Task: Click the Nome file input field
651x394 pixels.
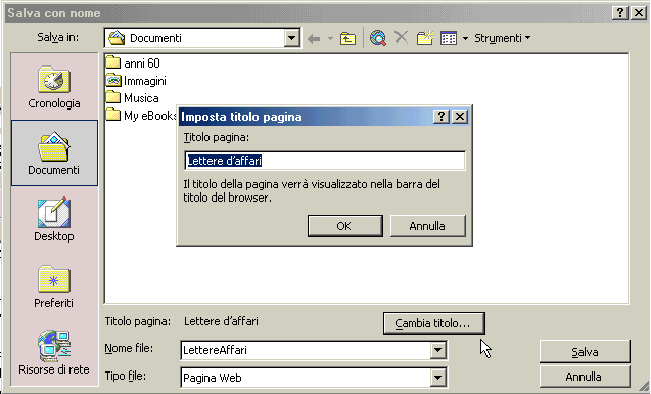Action: pyautogui.click(x=306, y=350)
